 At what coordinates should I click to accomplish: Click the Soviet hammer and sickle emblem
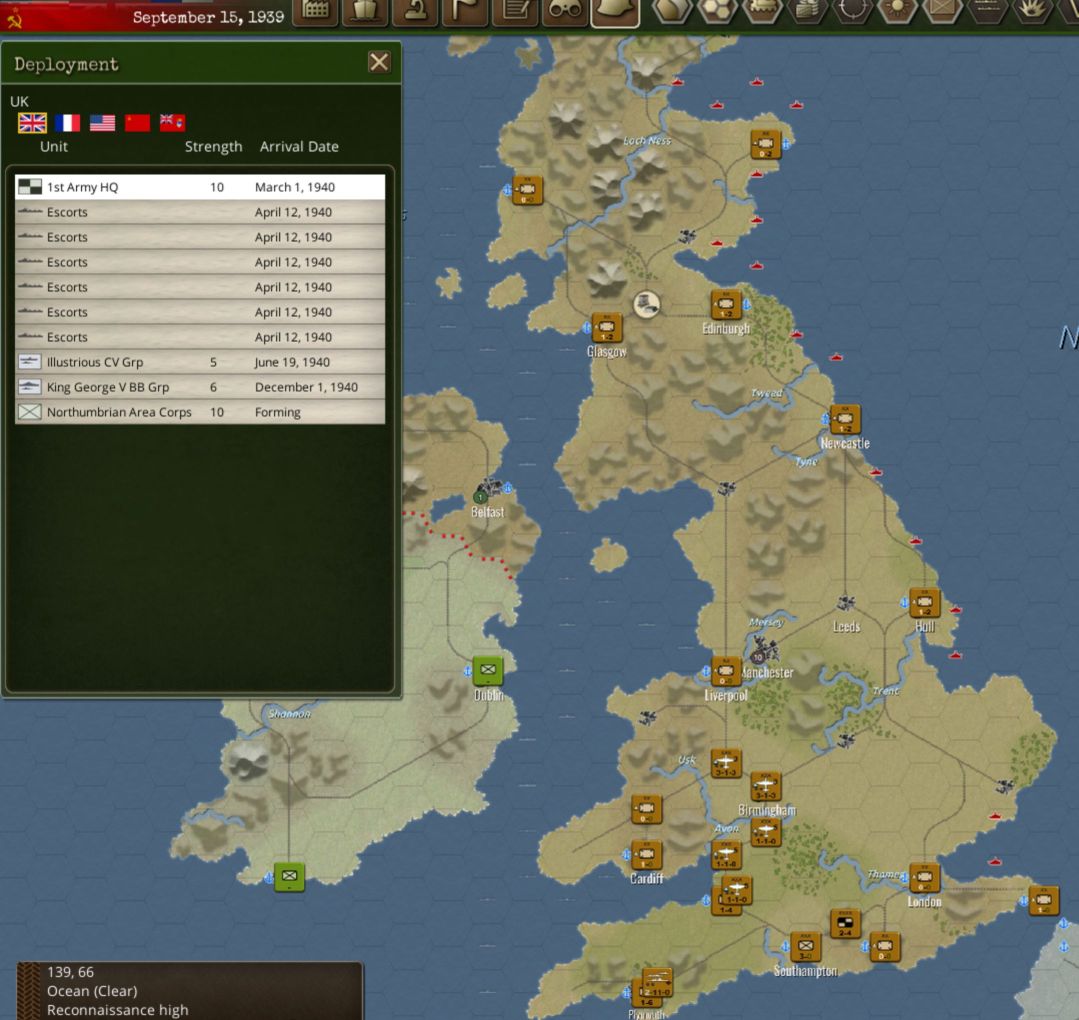[14, 19]
